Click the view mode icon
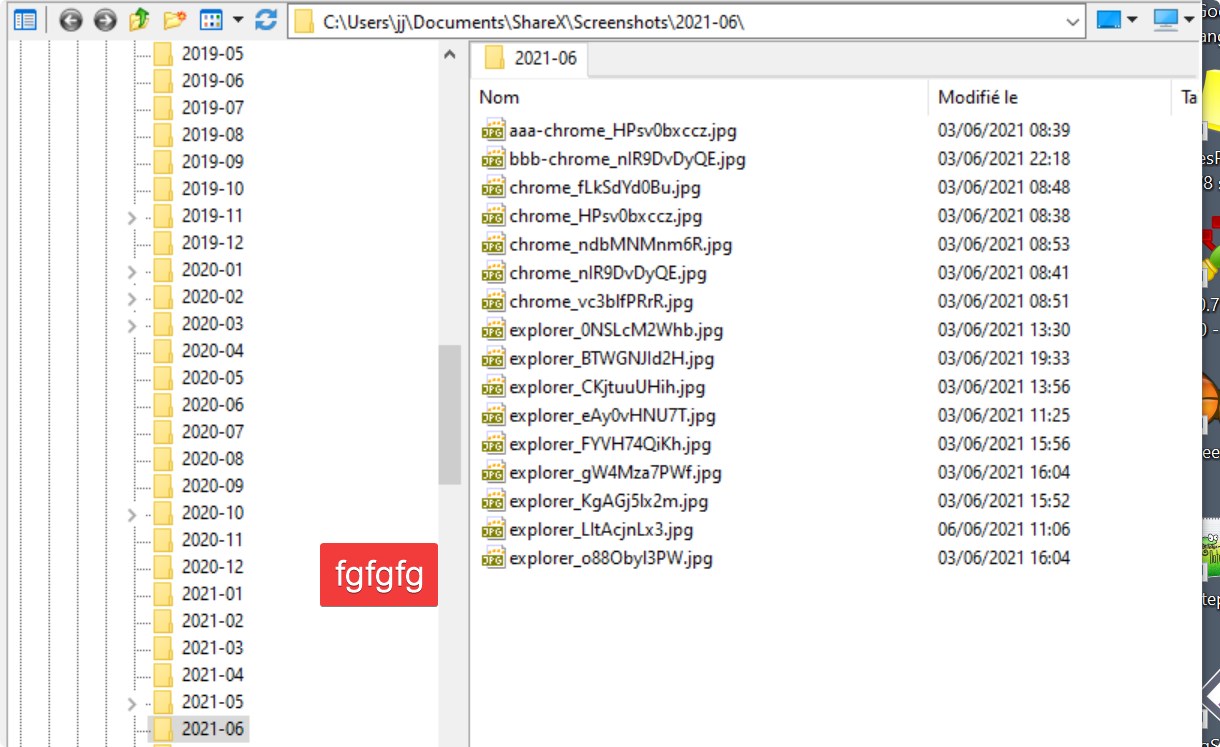Viewport: 1220px width, 747px height. click(x=210, y=20)
